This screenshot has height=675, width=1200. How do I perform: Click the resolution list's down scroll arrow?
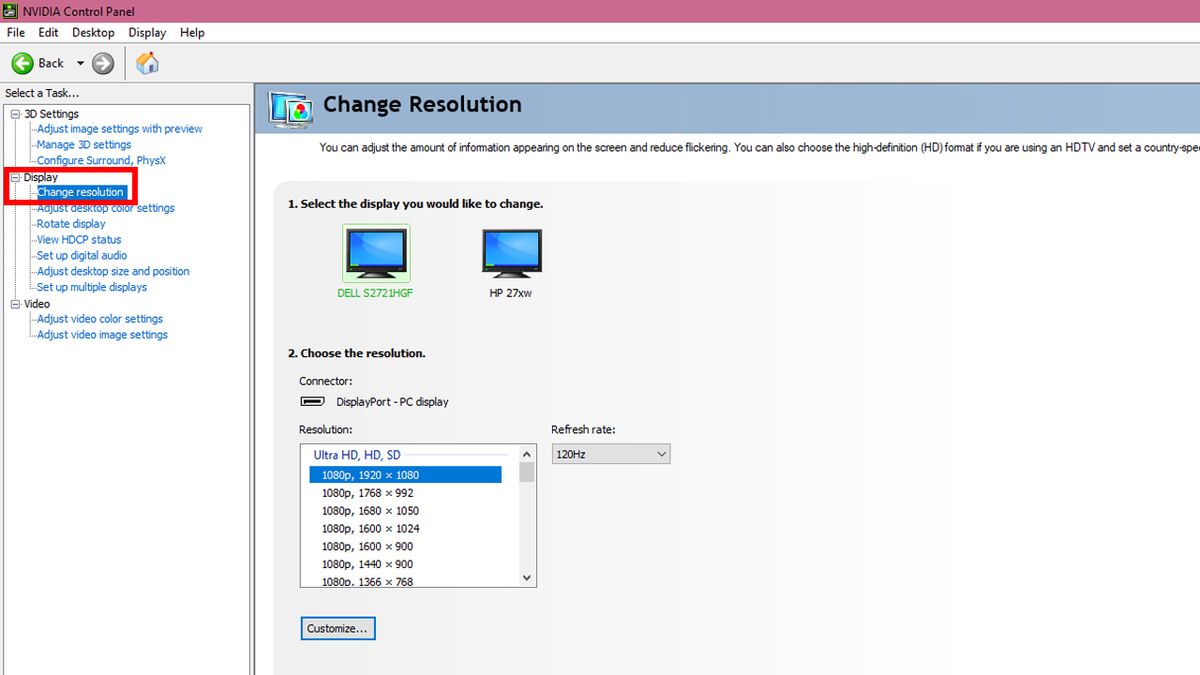tap(527, 578)
